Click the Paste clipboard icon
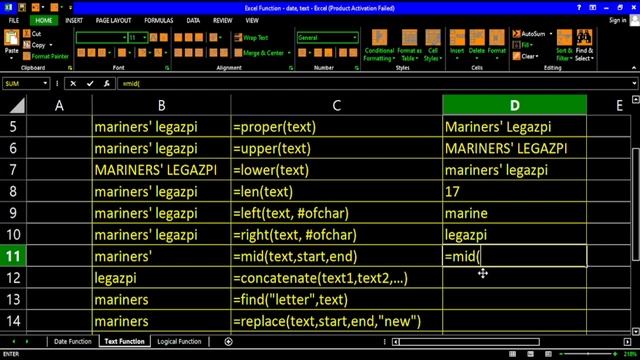Image resolution: width=640 pixels, height=360 pixels. [x=11, y=38]
